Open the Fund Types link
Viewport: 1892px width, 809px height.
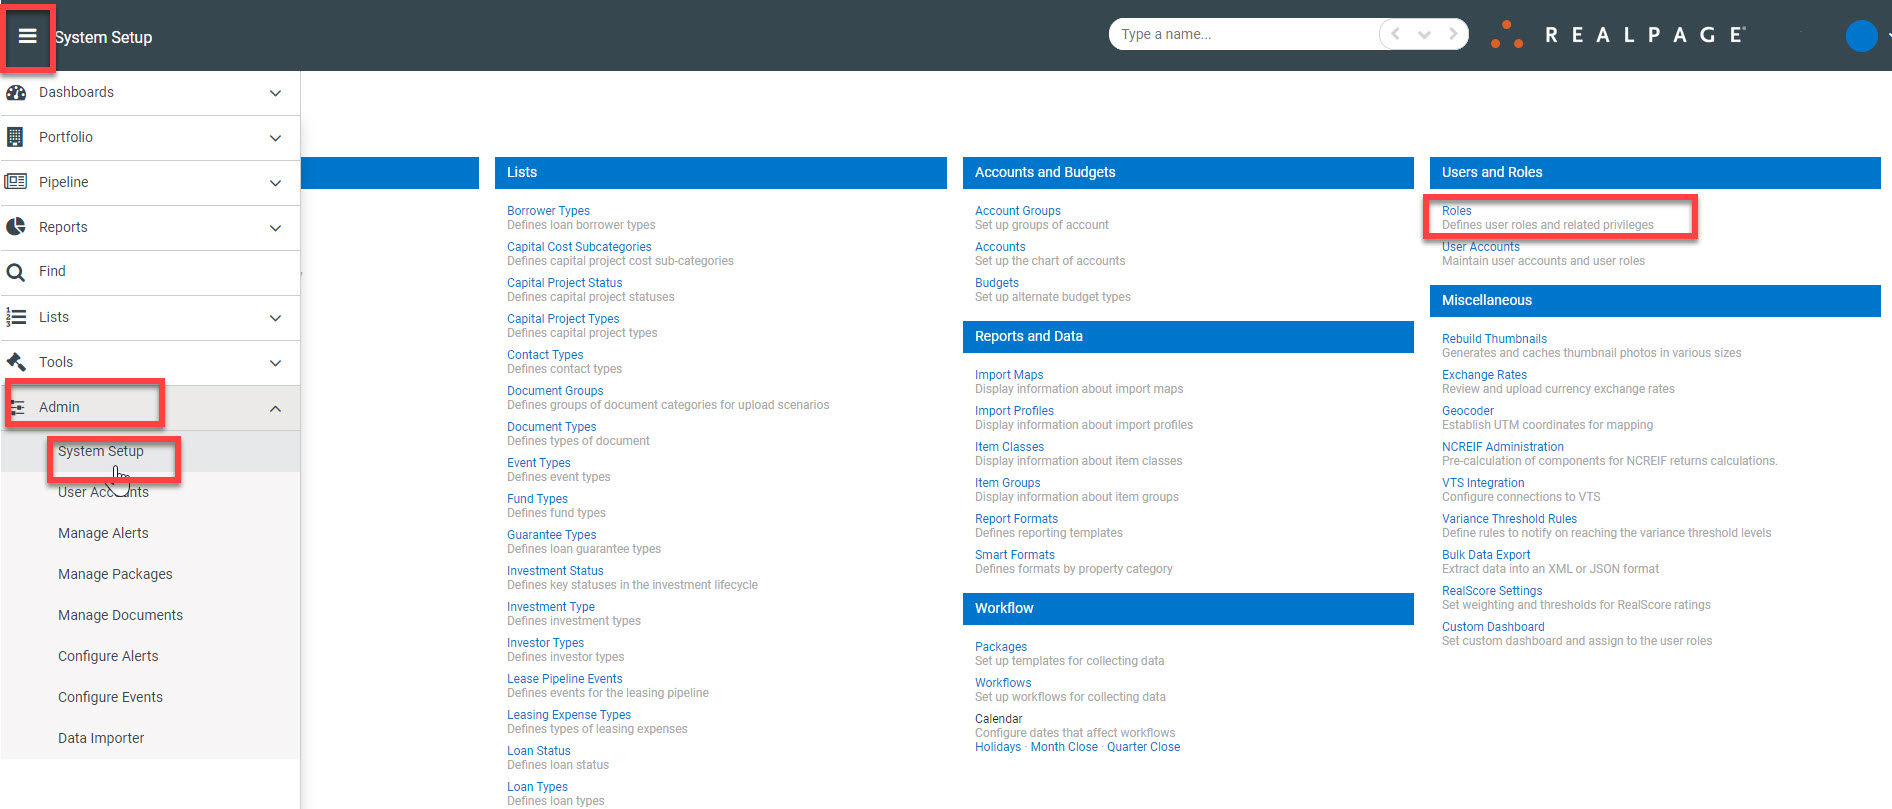tap(537, 499)
